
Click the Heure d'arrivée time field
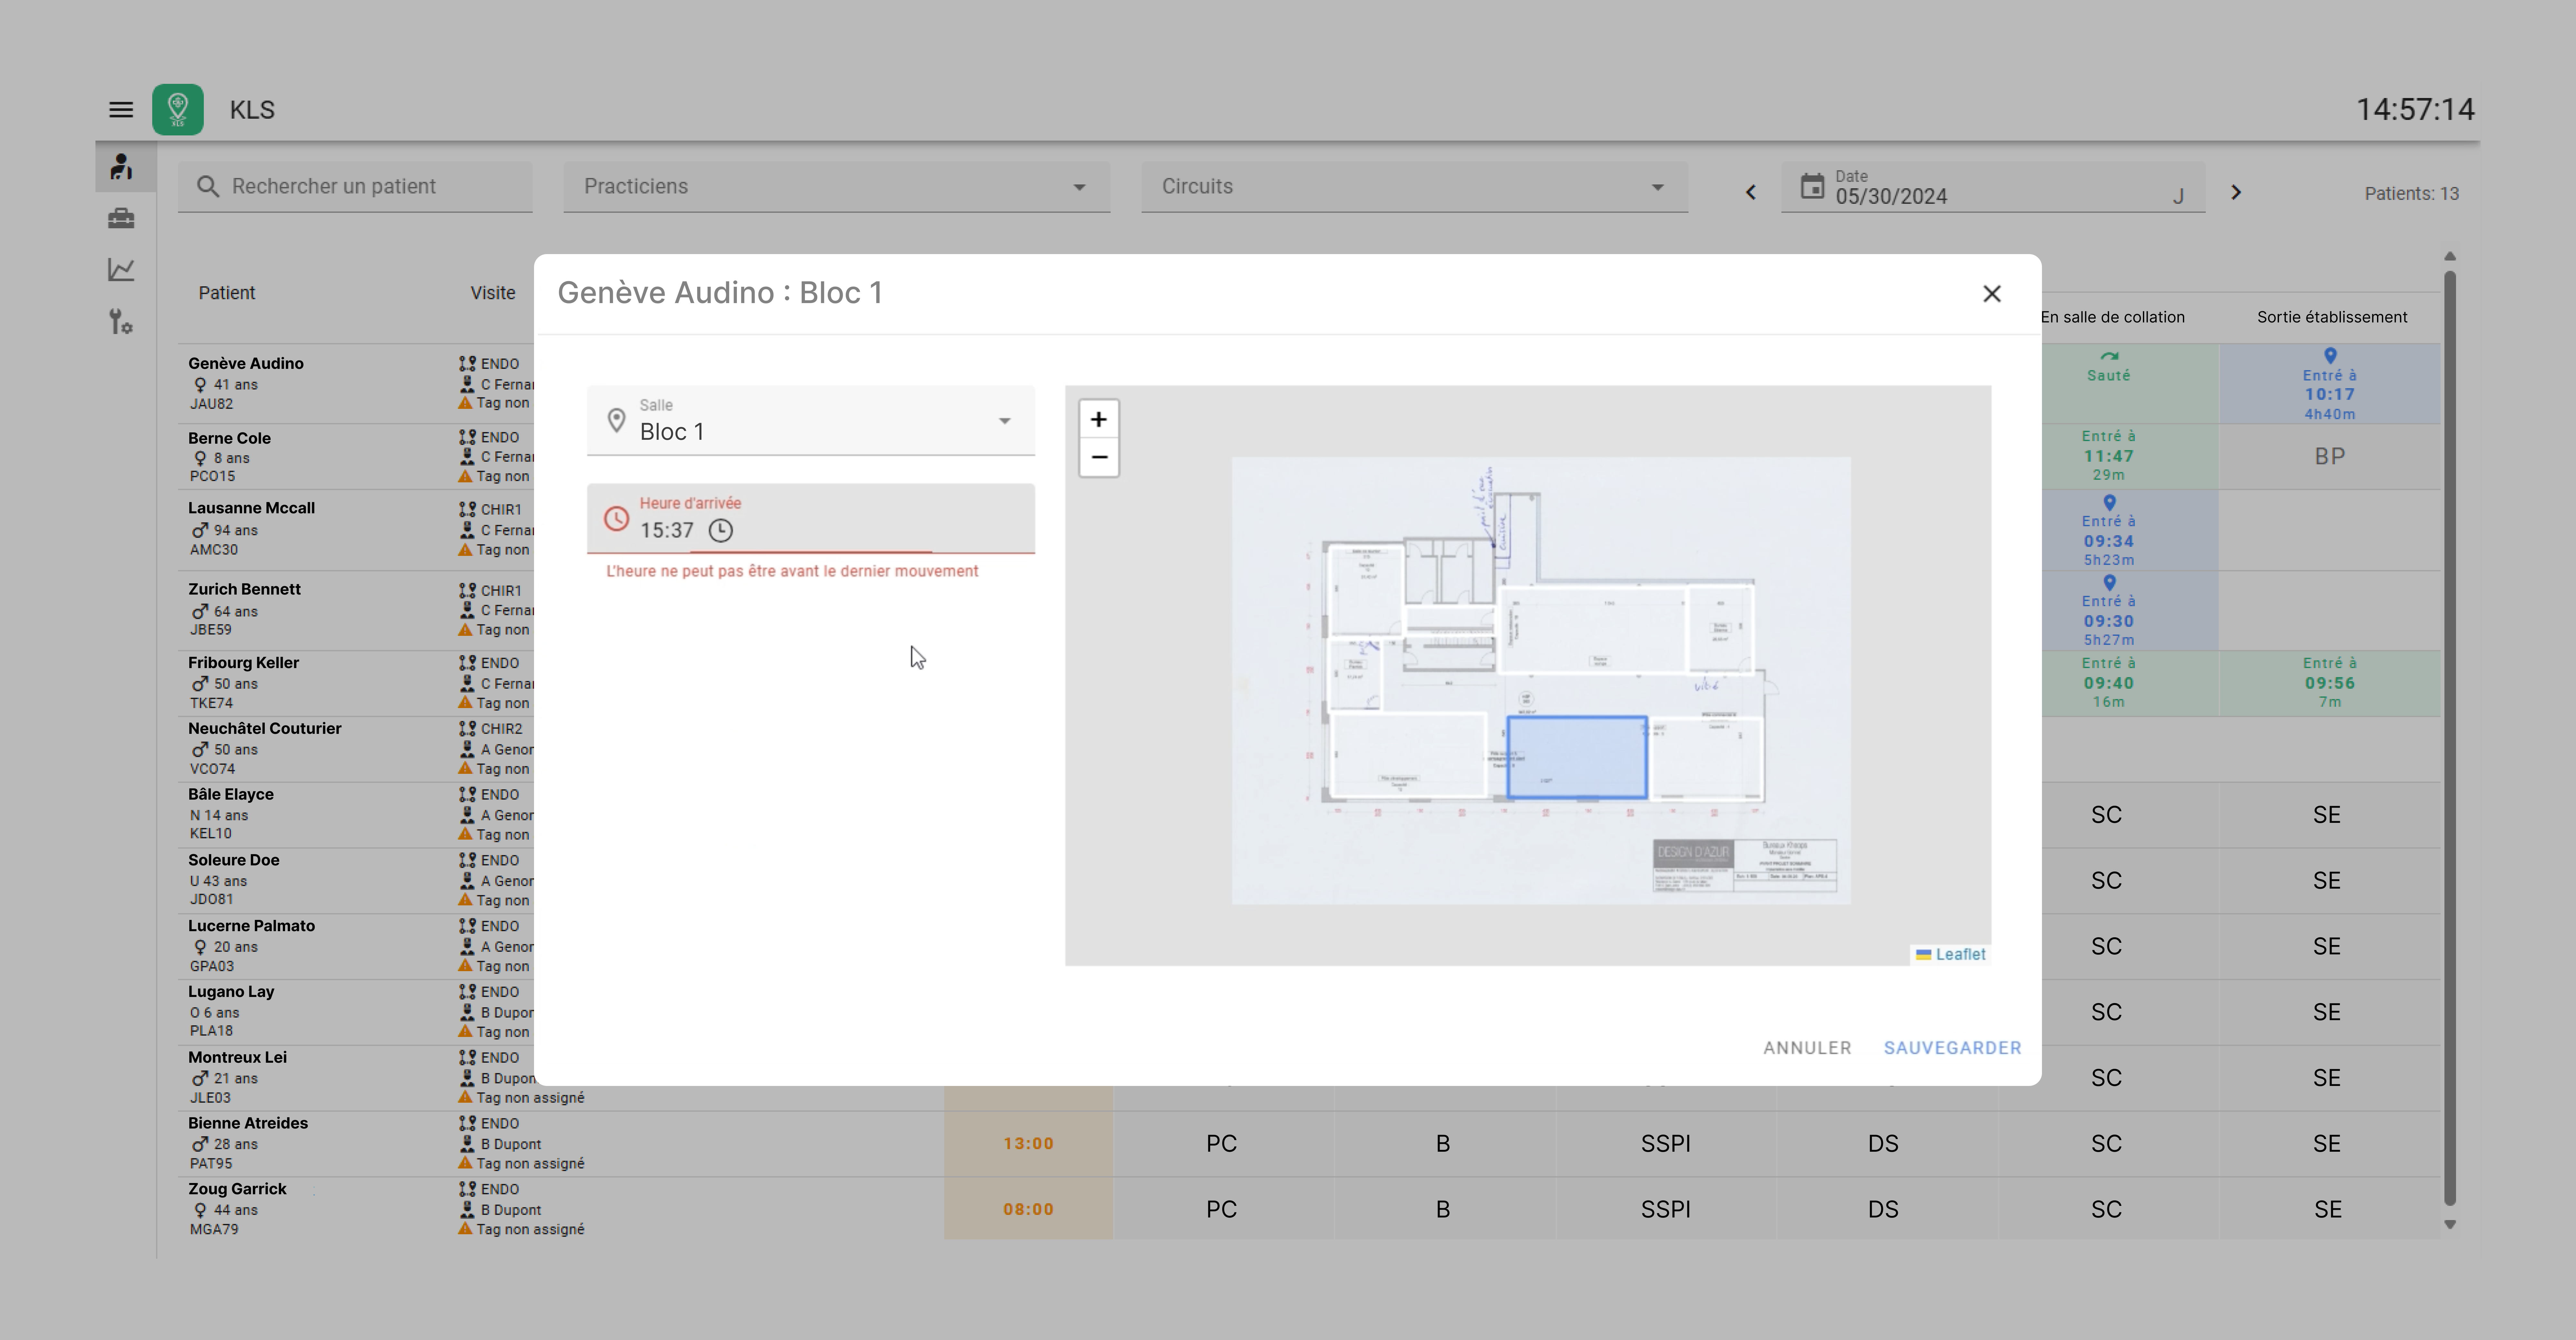click(x=811, y=519)
